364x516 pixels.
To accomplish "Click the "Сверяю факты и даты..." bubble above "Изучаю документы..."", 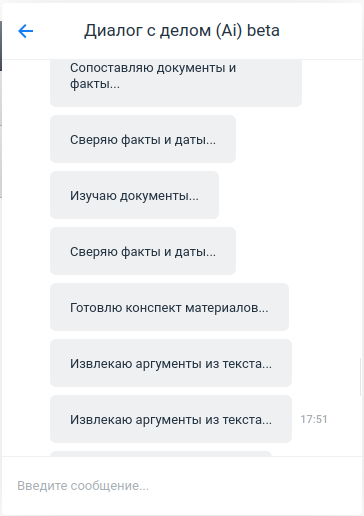I will [x=143, y=139].
